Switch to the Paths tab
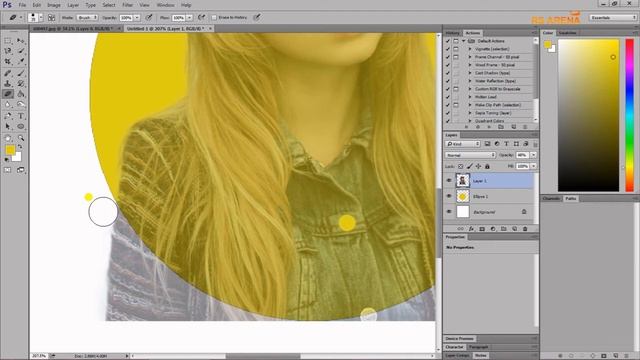 pos(571,198)
